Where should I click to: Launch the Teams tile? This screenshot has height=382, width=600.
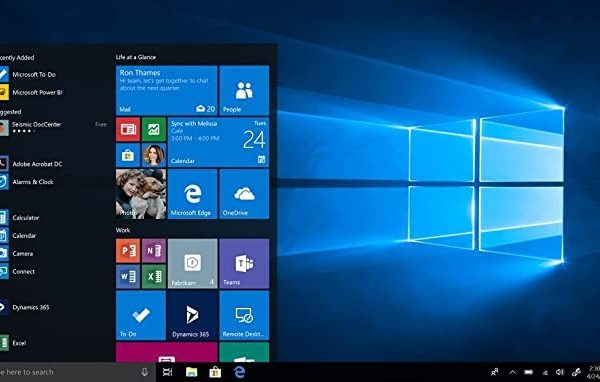pos(244,263)
